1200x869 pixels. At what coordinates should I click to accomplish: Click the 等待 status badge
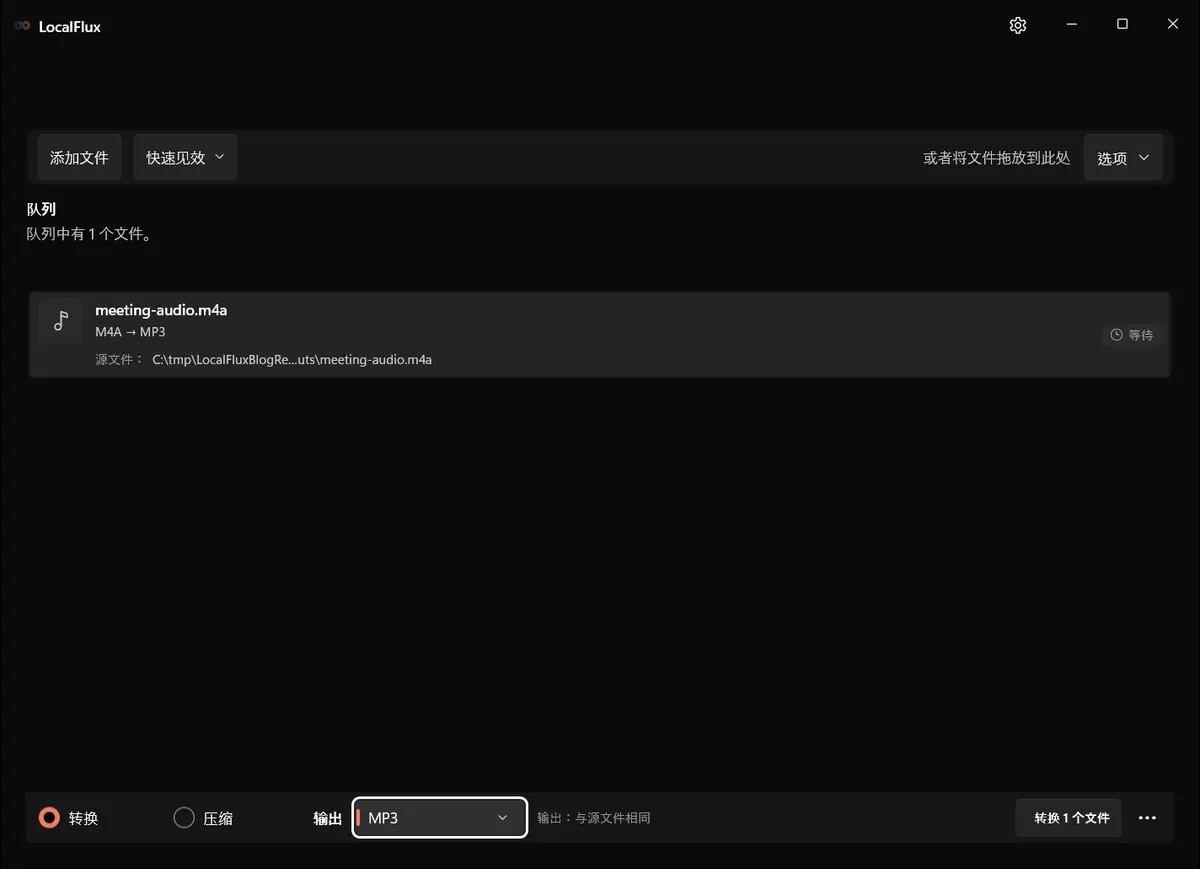click(1131, 335)
